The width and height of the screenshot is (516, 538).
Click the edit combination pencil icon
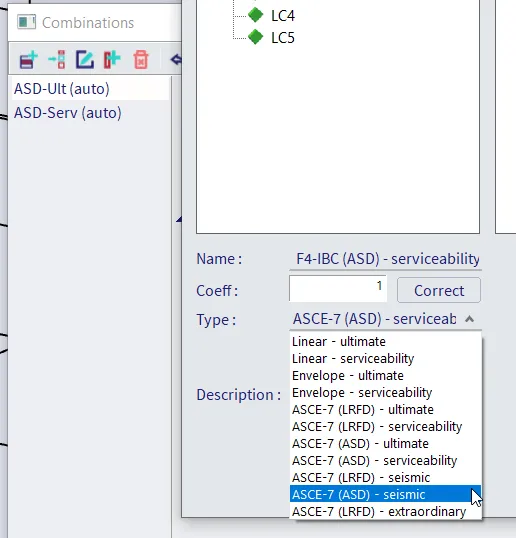point(85,60)
